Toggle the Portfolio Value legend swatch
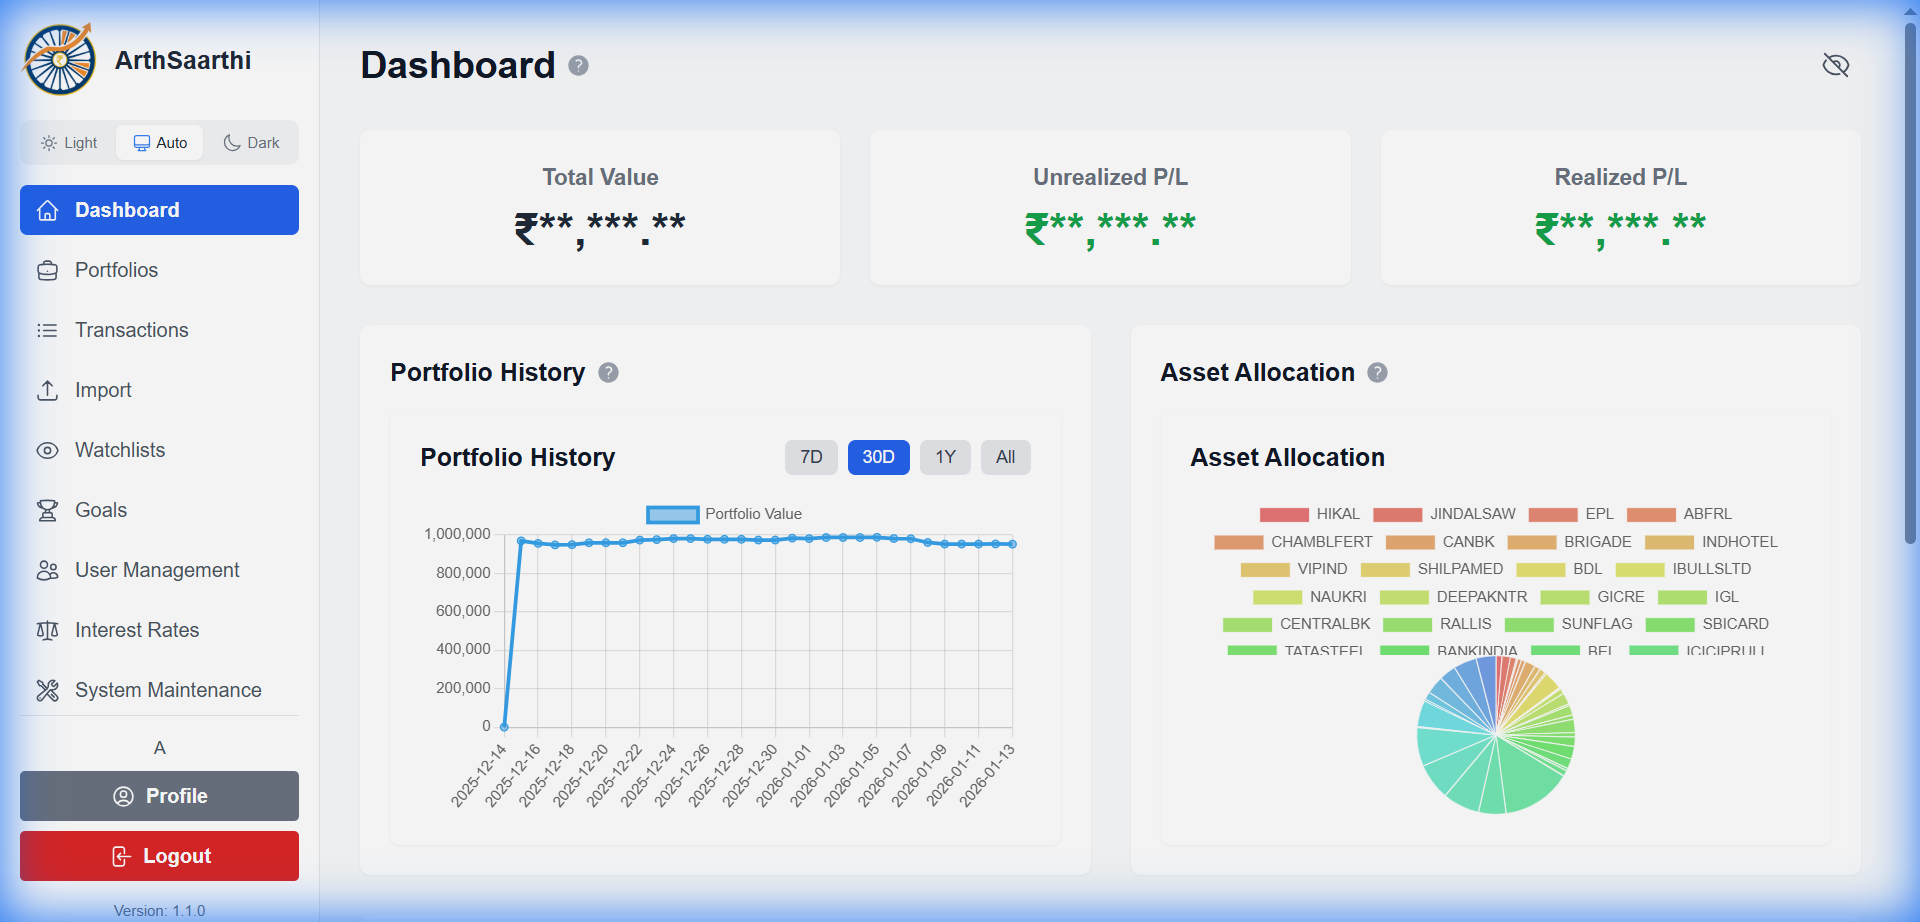Image resolution: width=1920 pixels, height=922 pixels. click(673, 514)
